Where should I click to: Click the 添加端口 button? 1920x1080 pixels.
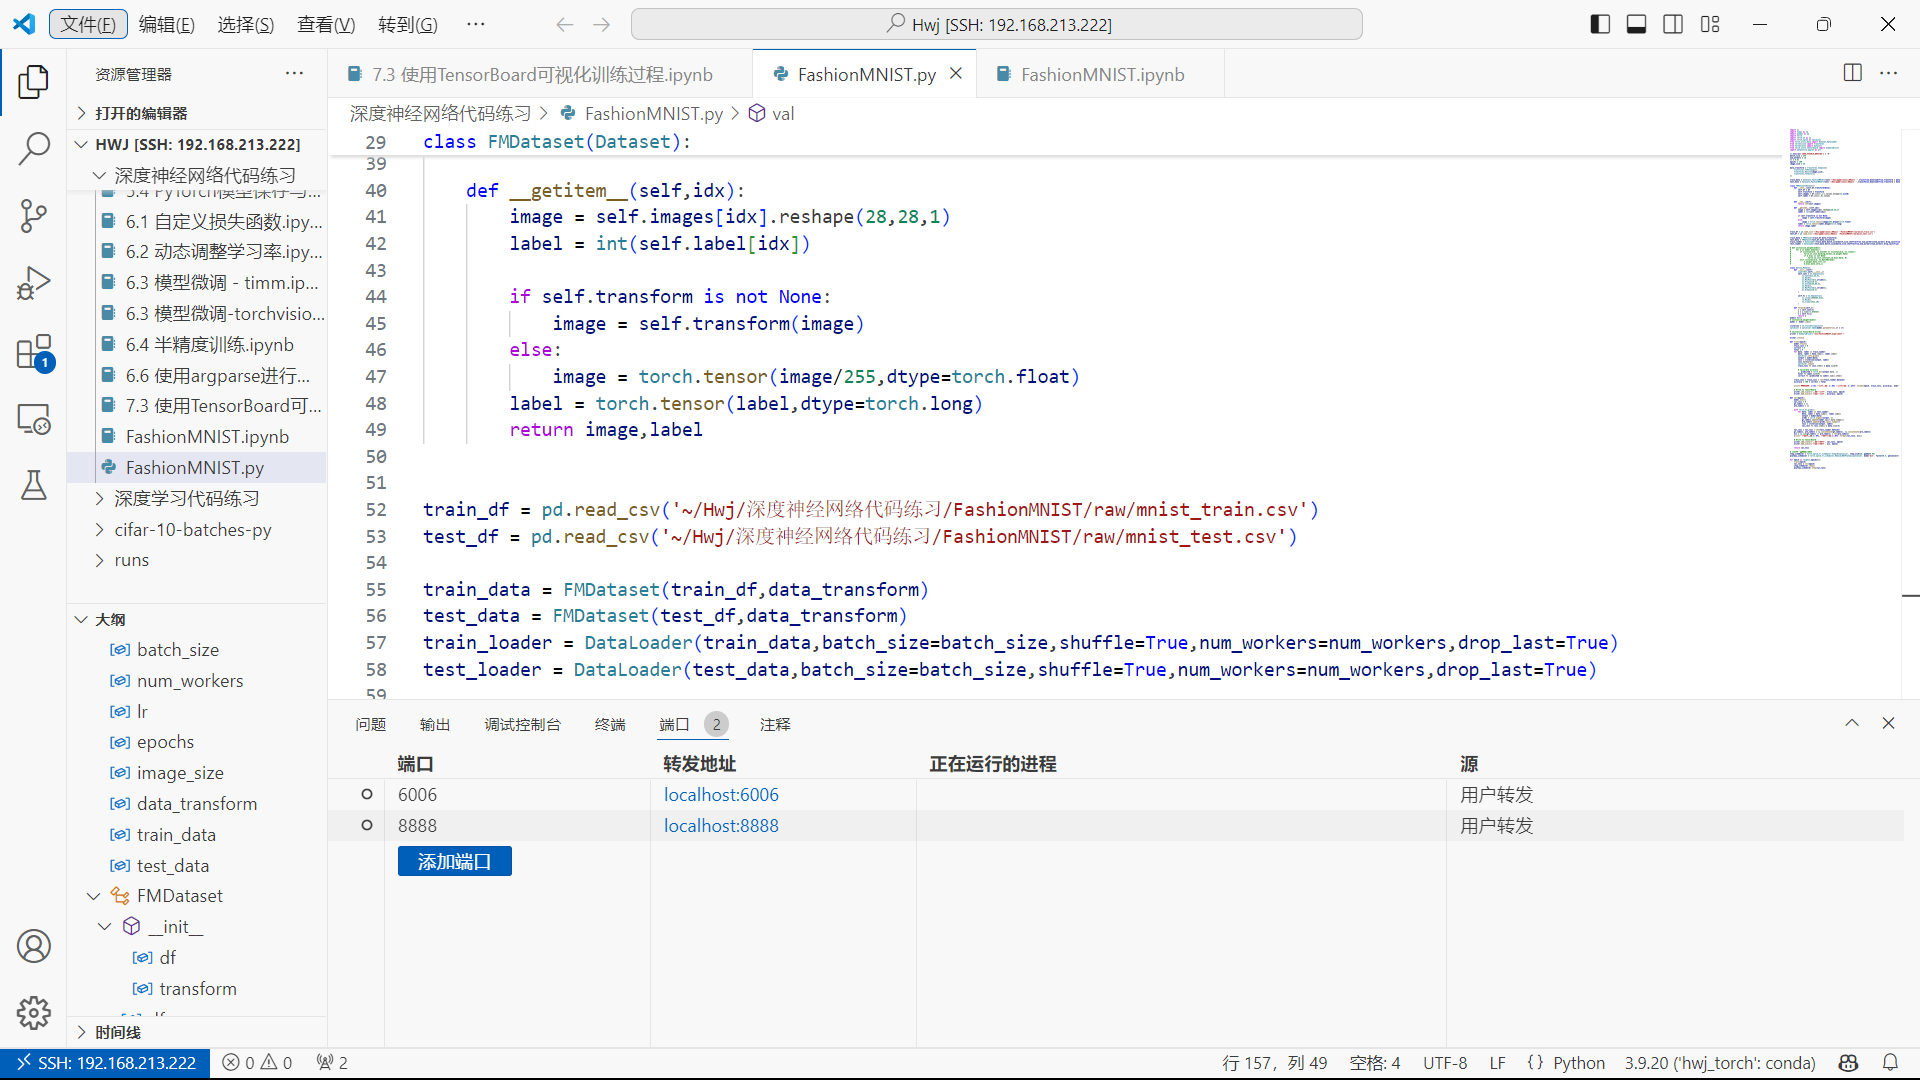coord(454,861)
